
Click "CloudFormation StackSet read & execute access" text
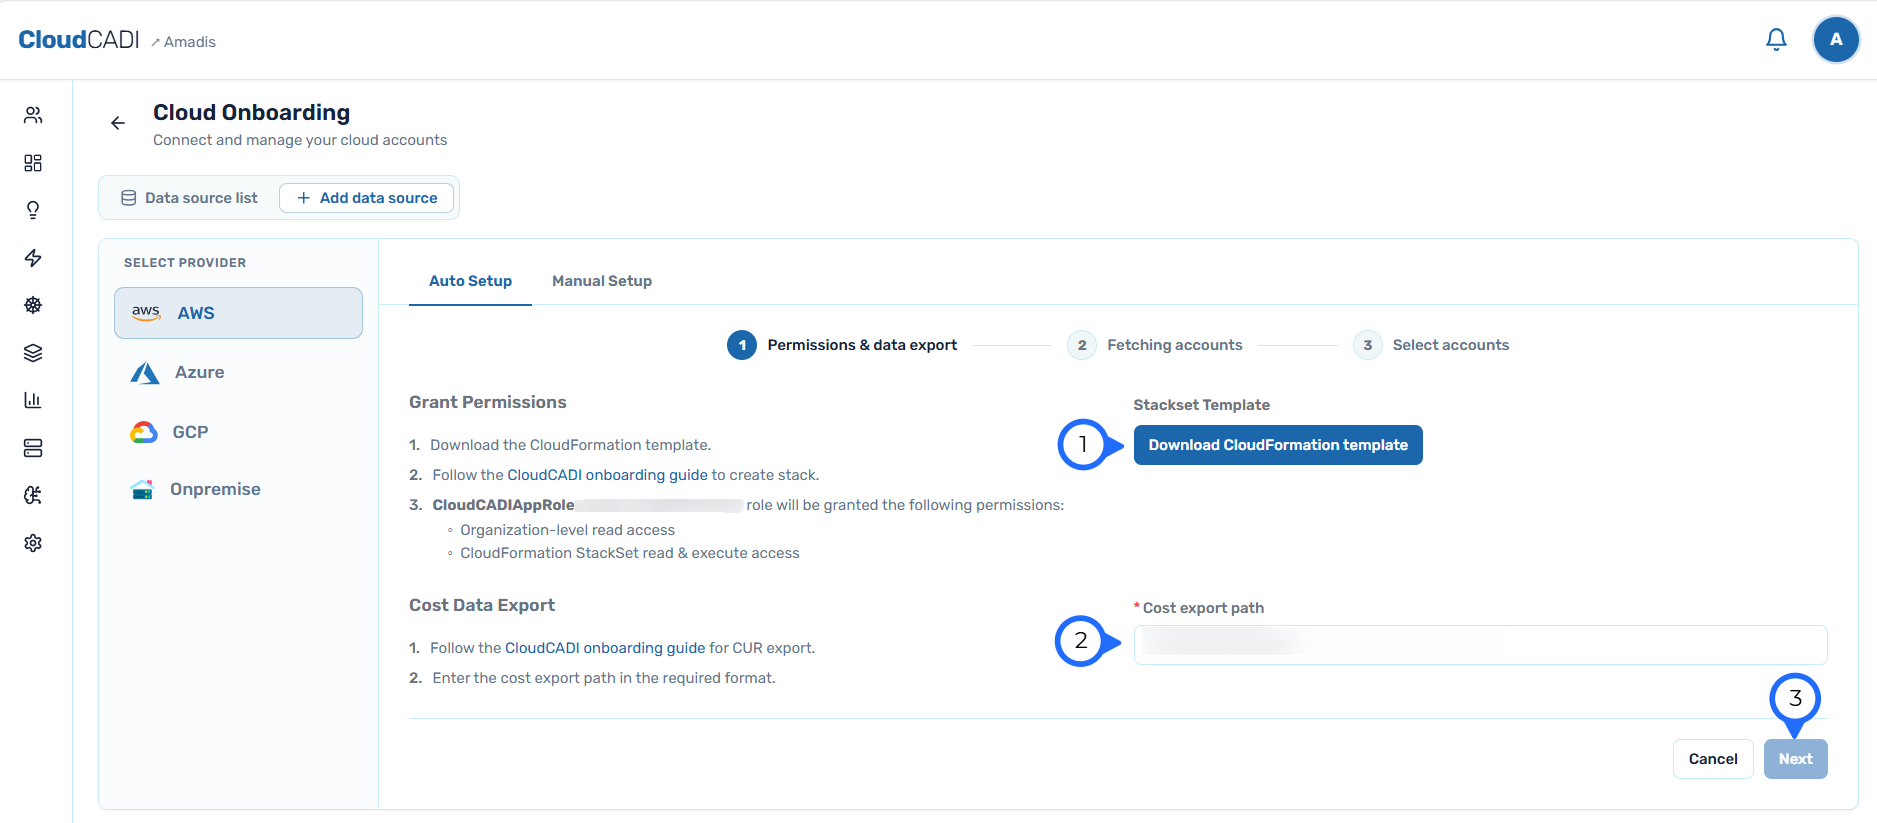point(630,553)
